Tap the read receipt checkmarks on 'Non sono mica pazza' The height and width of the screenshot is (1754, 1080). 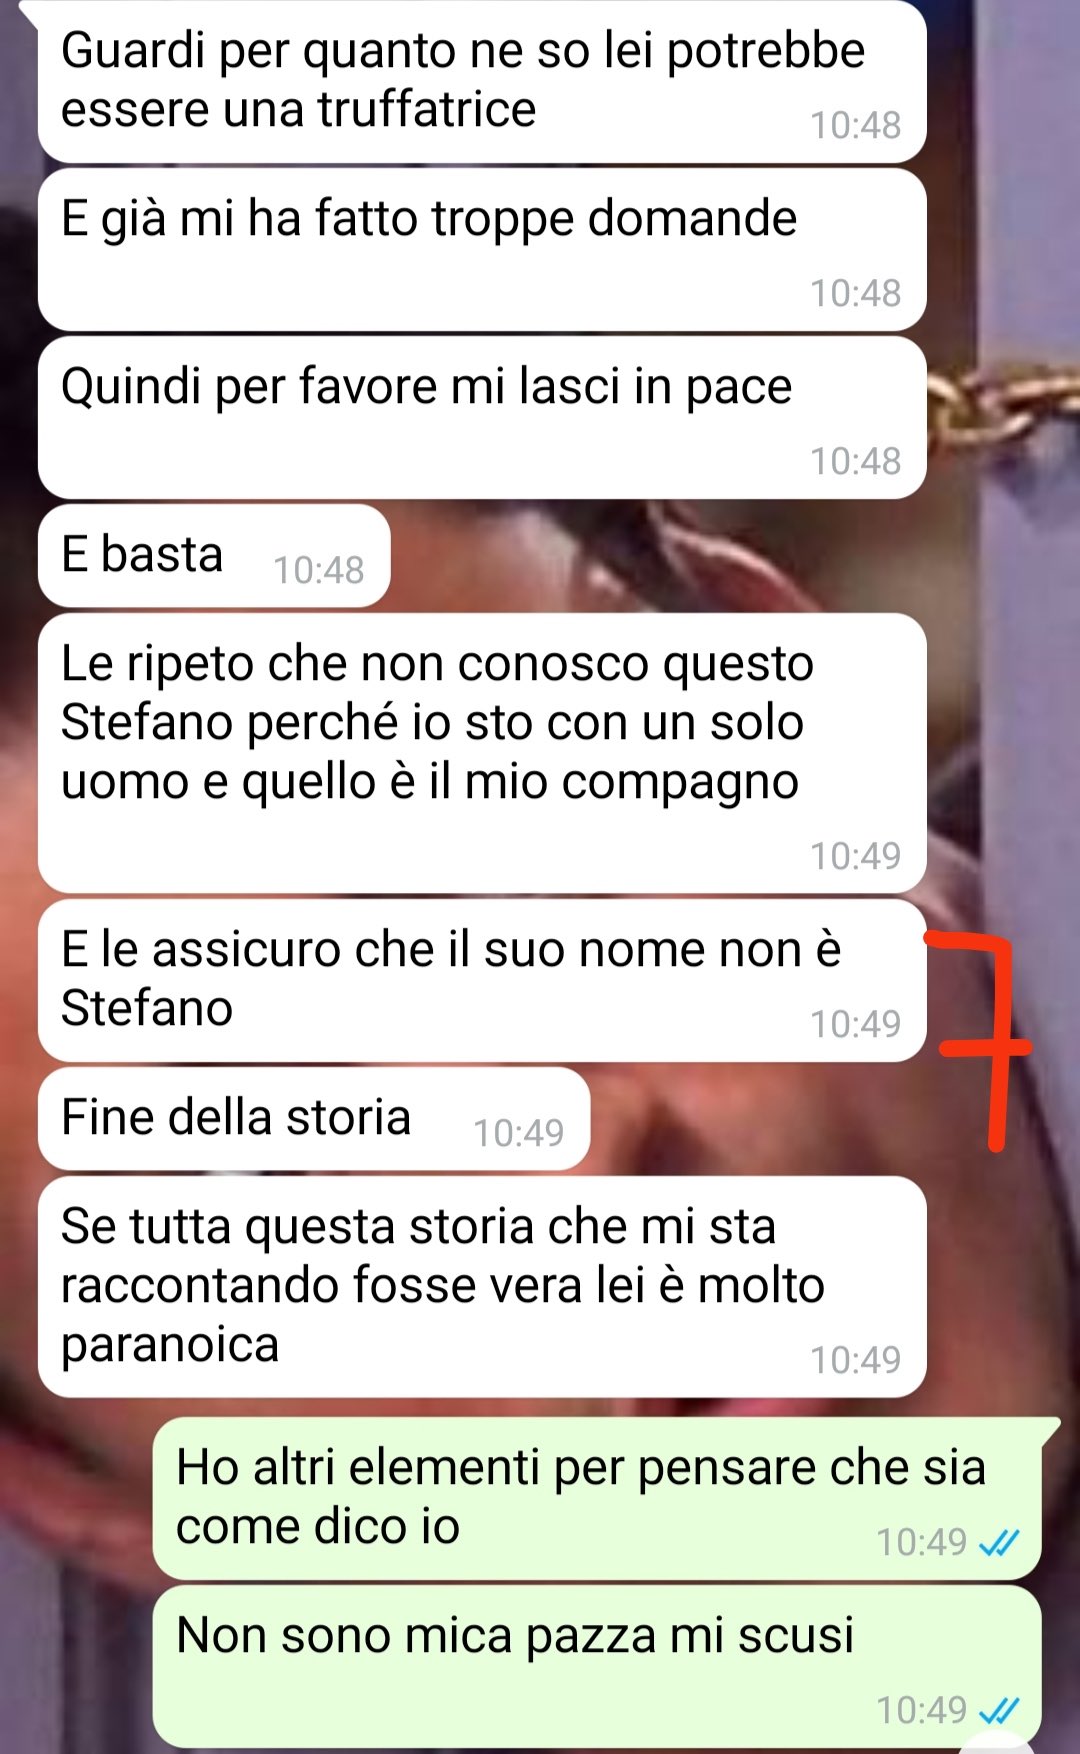click(x=998, y=1711)
